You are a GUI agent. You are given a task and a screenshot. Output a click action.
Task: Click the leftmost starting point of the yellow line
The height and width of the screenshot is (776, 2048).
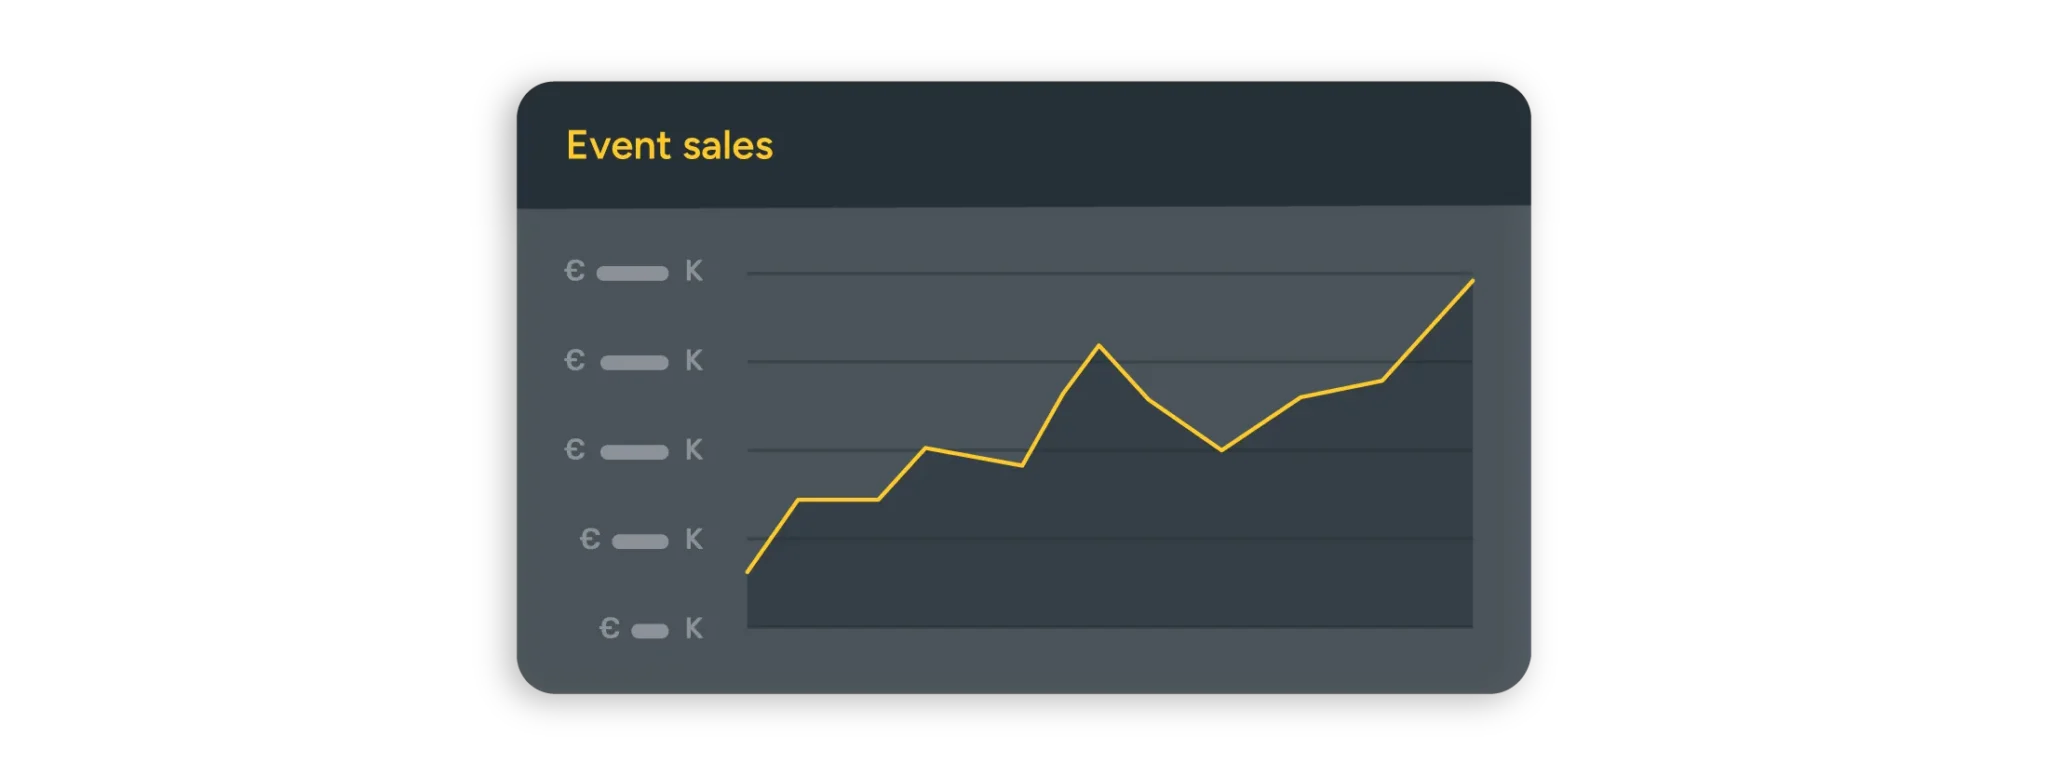pos(748,571)
